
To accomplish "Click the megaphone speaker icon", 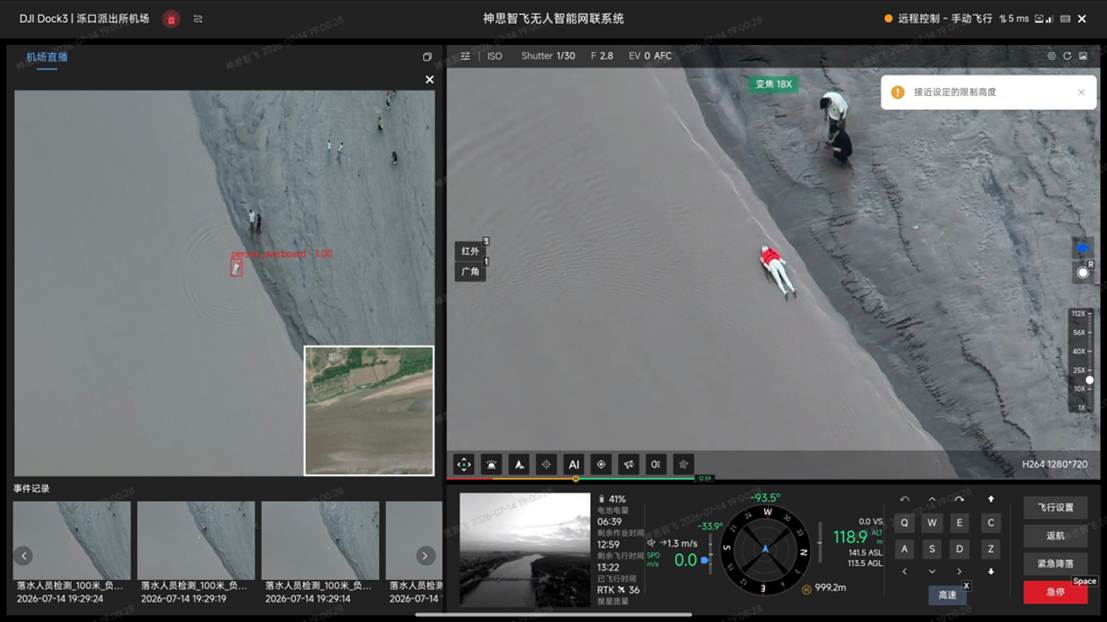I will [x=628, y=465].
